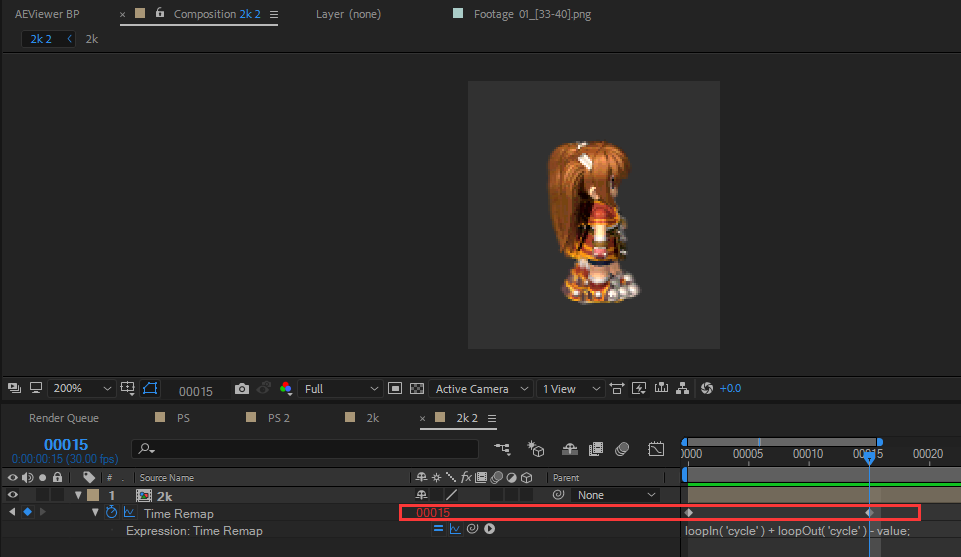Enable the Motion Blur timeline switch icon

(x=622, y=449)
